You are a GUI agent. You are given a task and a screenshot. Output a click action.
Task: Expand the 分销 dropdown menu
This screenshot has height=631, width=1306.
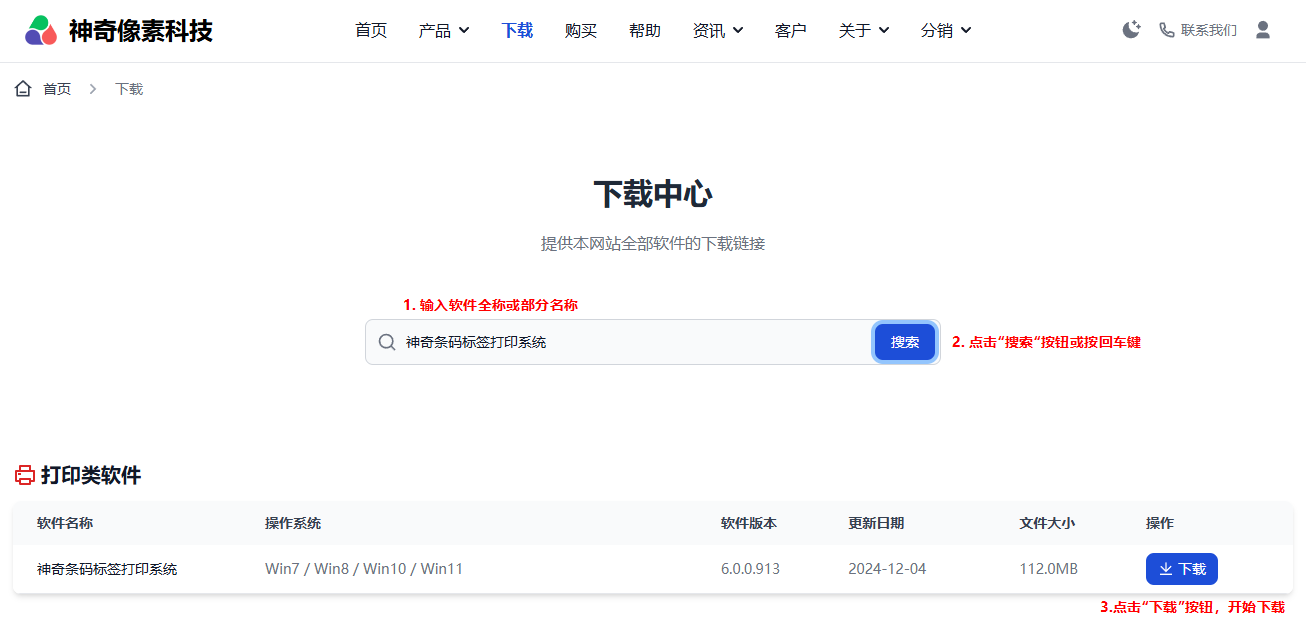[946, 31]
